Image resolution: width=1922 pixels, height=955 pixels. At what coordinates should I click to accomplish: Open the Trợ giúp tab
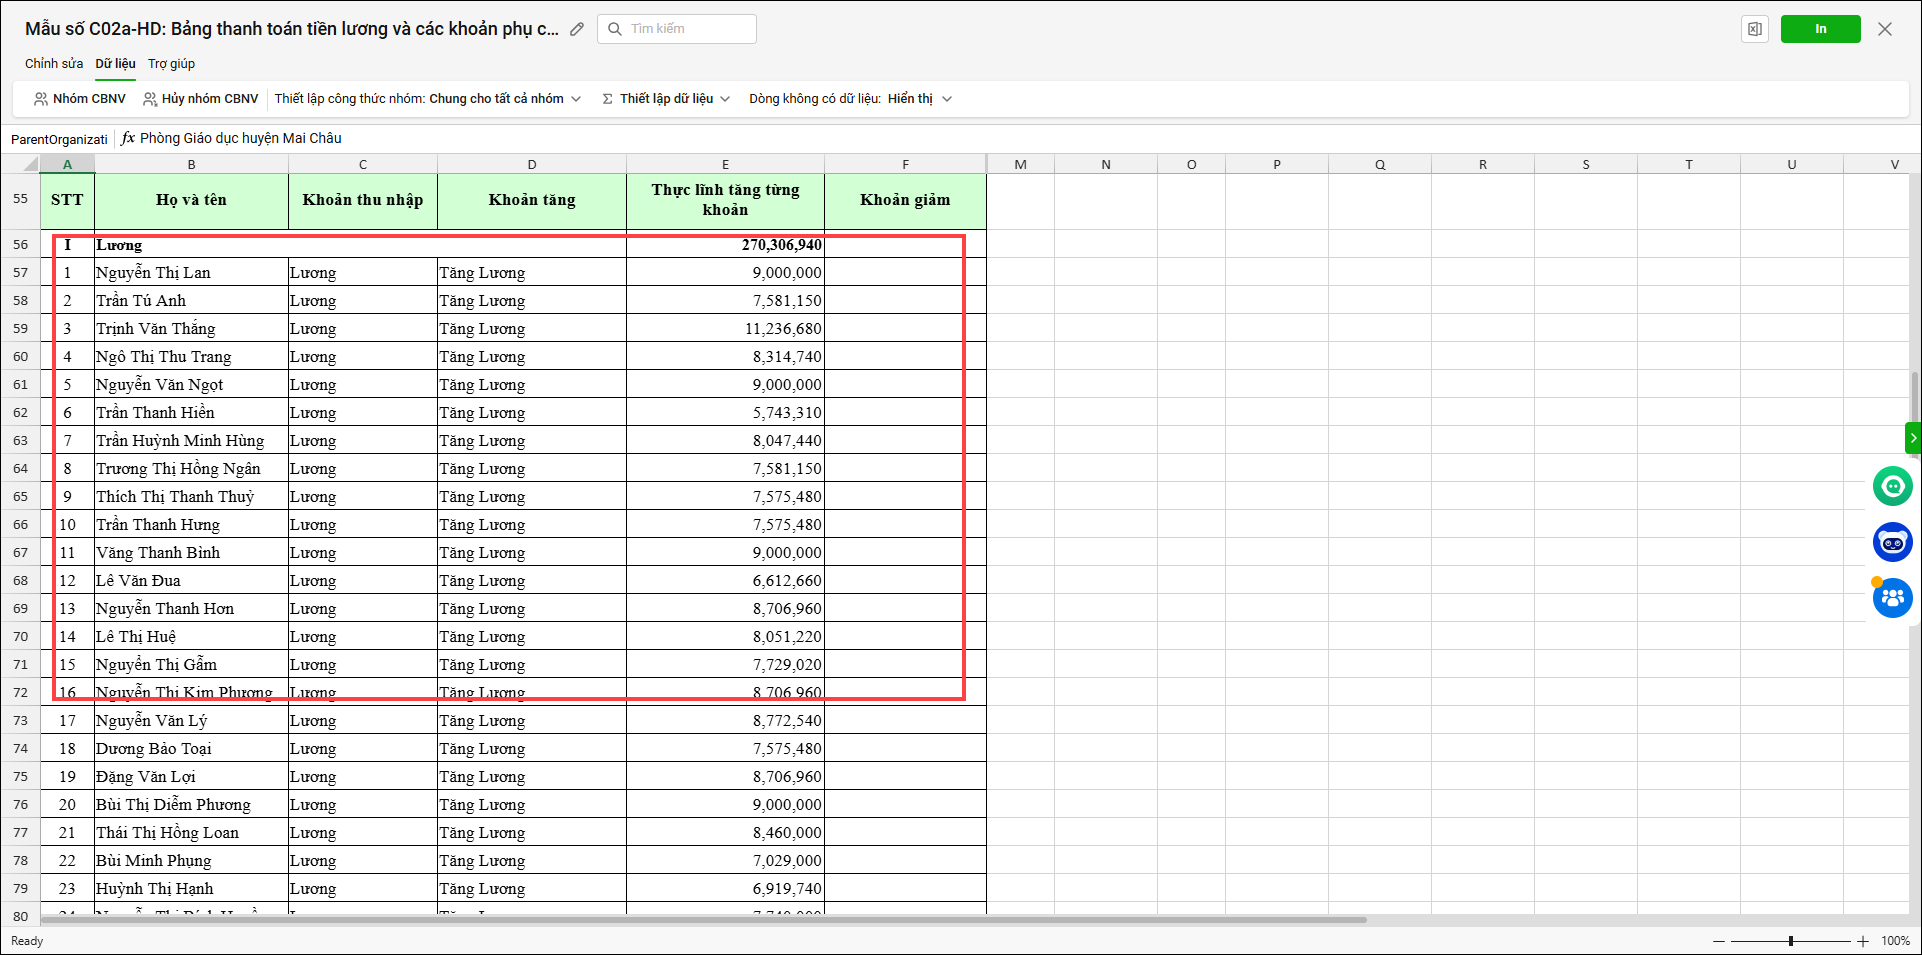171,64
